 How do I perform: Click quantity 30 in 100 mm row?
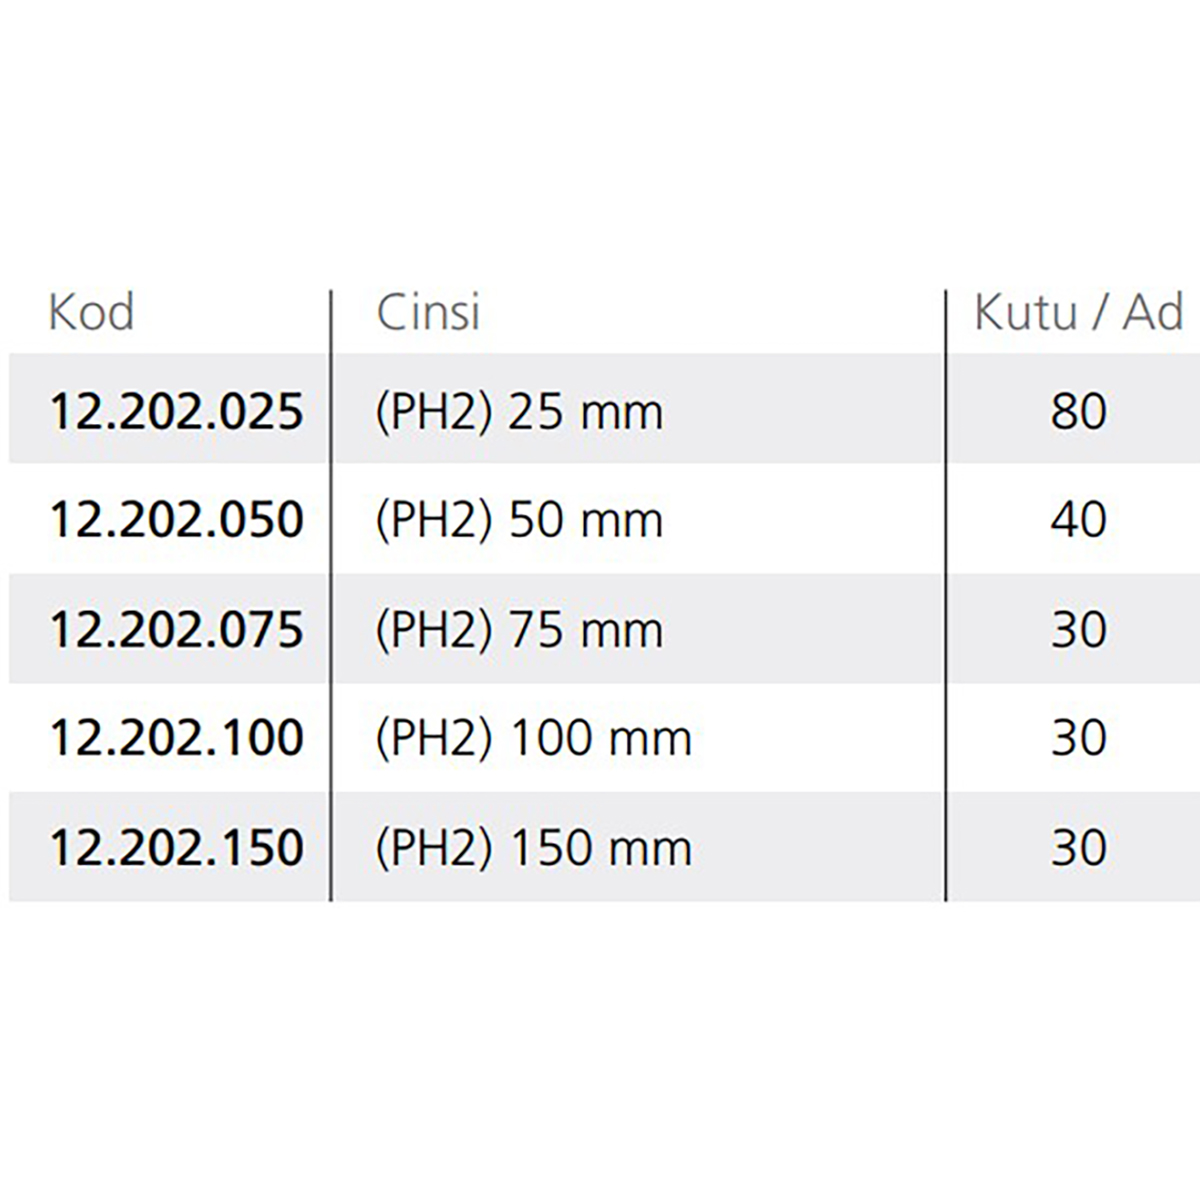1078,738
